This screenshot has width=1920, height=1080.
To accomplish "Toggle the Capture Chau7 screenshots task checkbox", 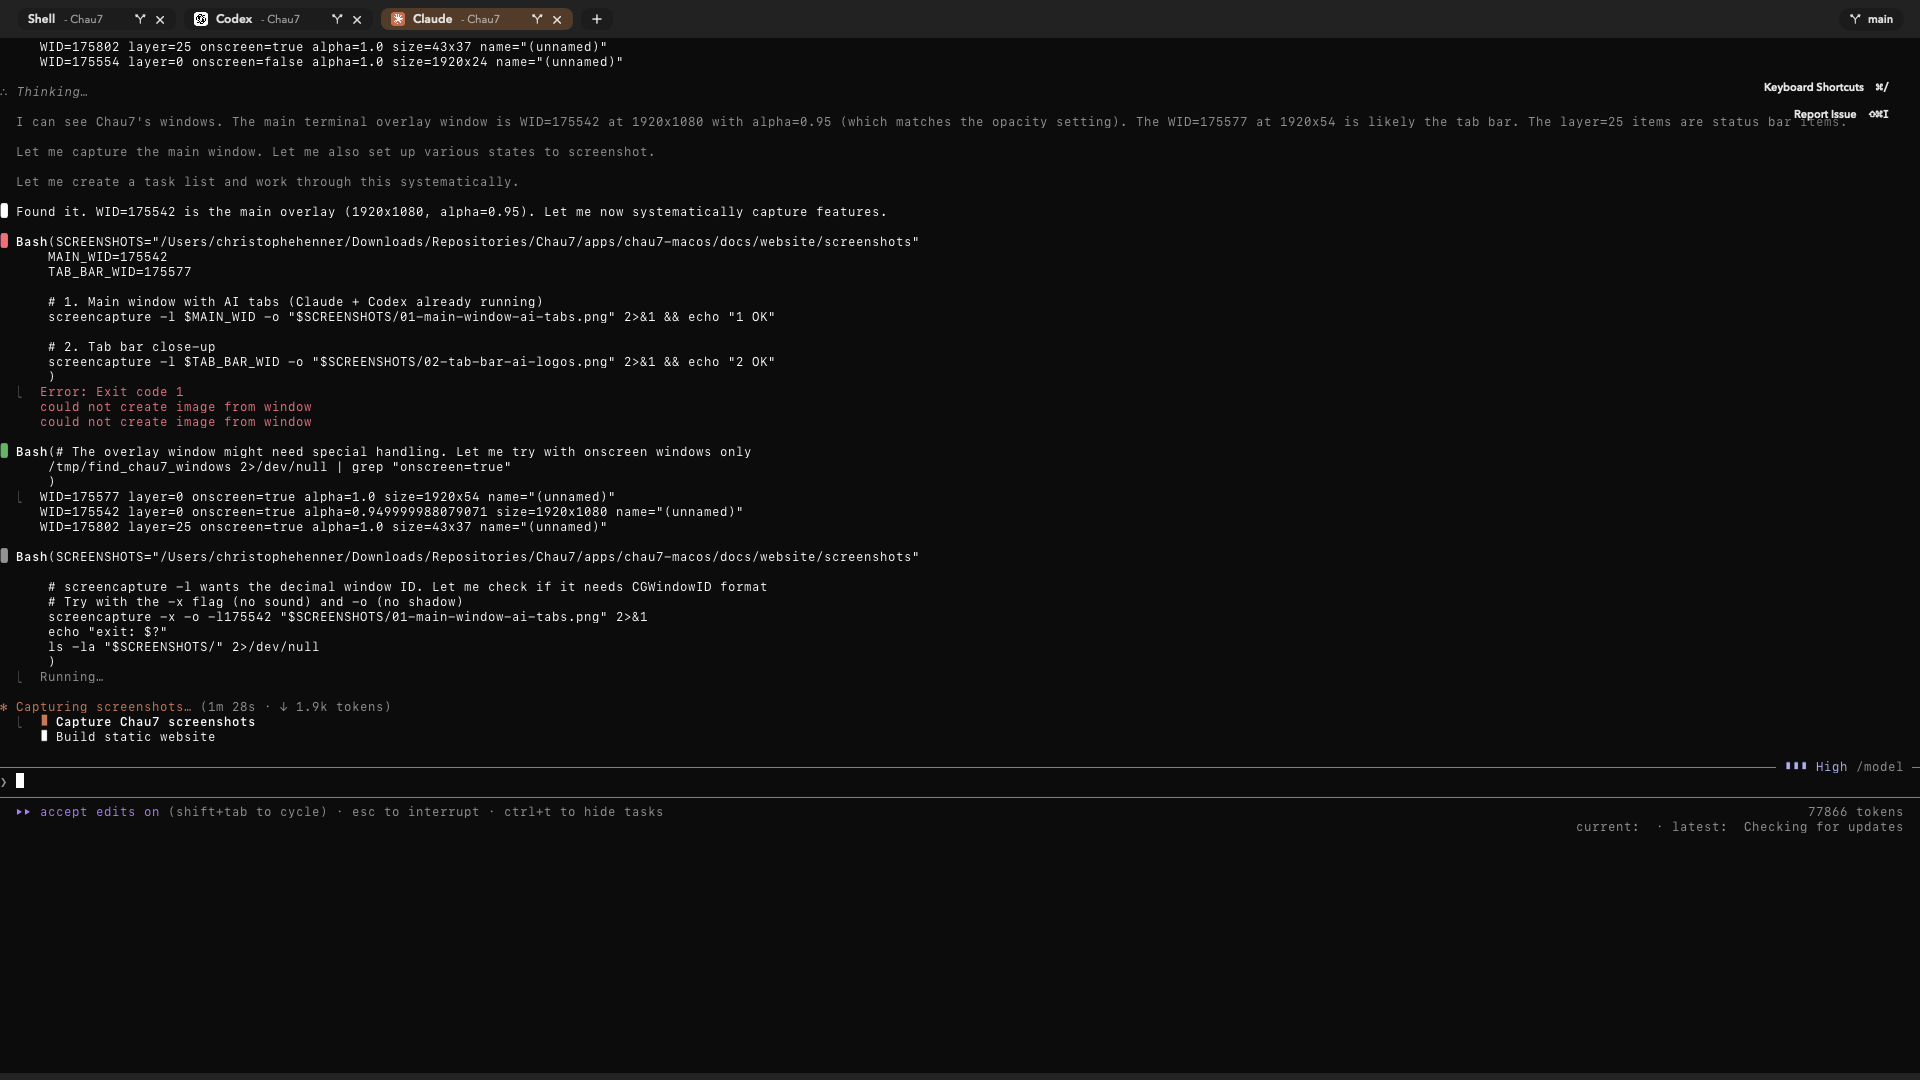I will (x=44, y=722).
